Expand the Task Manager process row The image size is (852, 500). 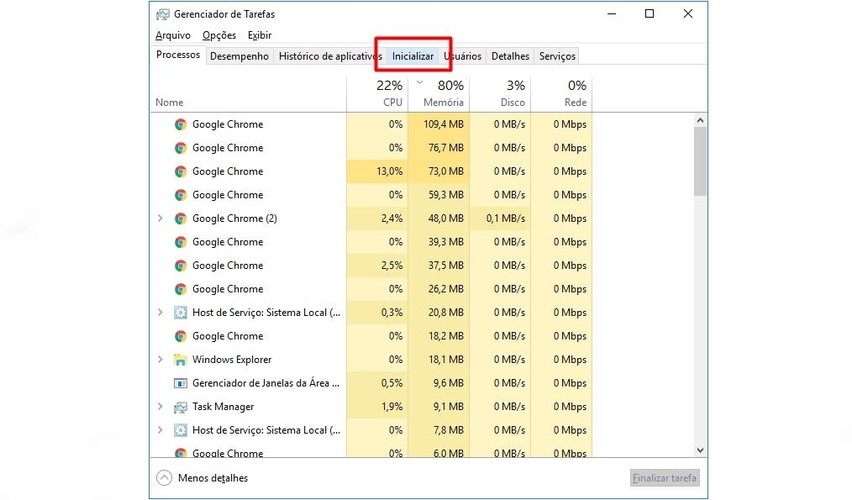[160, 407]
